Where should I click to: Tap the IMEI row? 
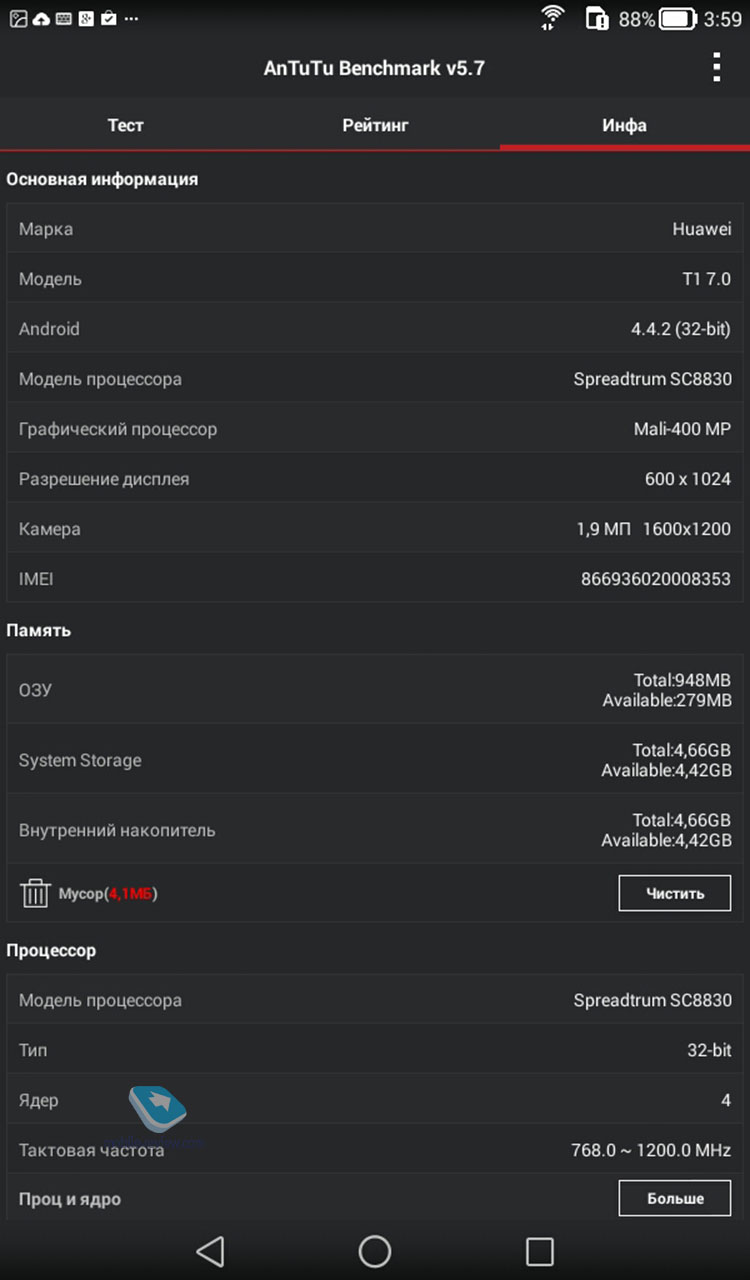[x=375, y=579]
